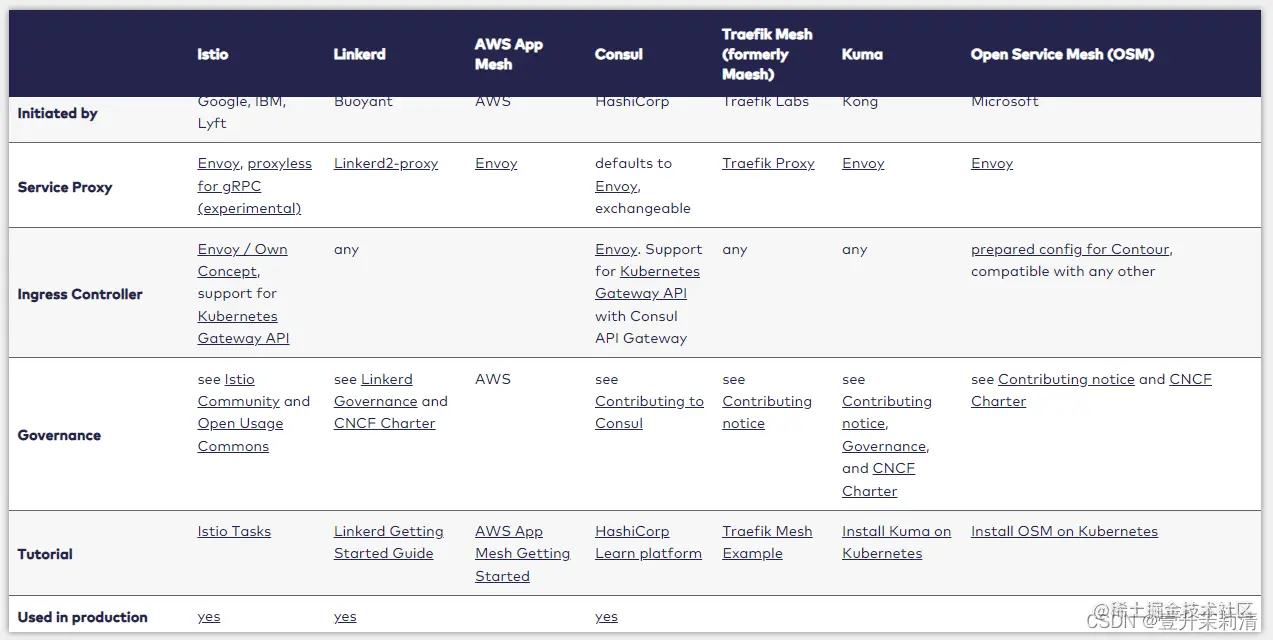This screenshot has height=640, width=1273.
Task: Open Install OSM on Kubernetes link
Action: tap(1064, 531)
